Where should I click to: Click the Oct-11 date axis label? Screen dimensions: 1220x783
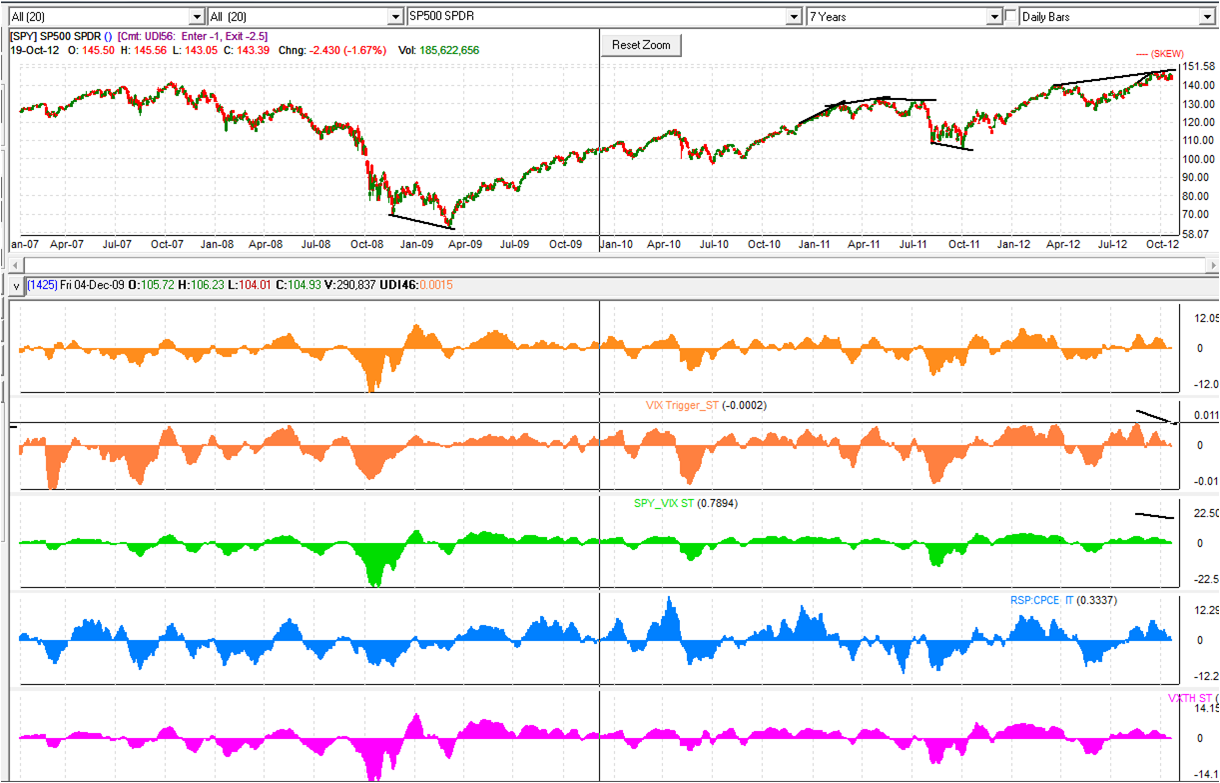pos(964,243)
